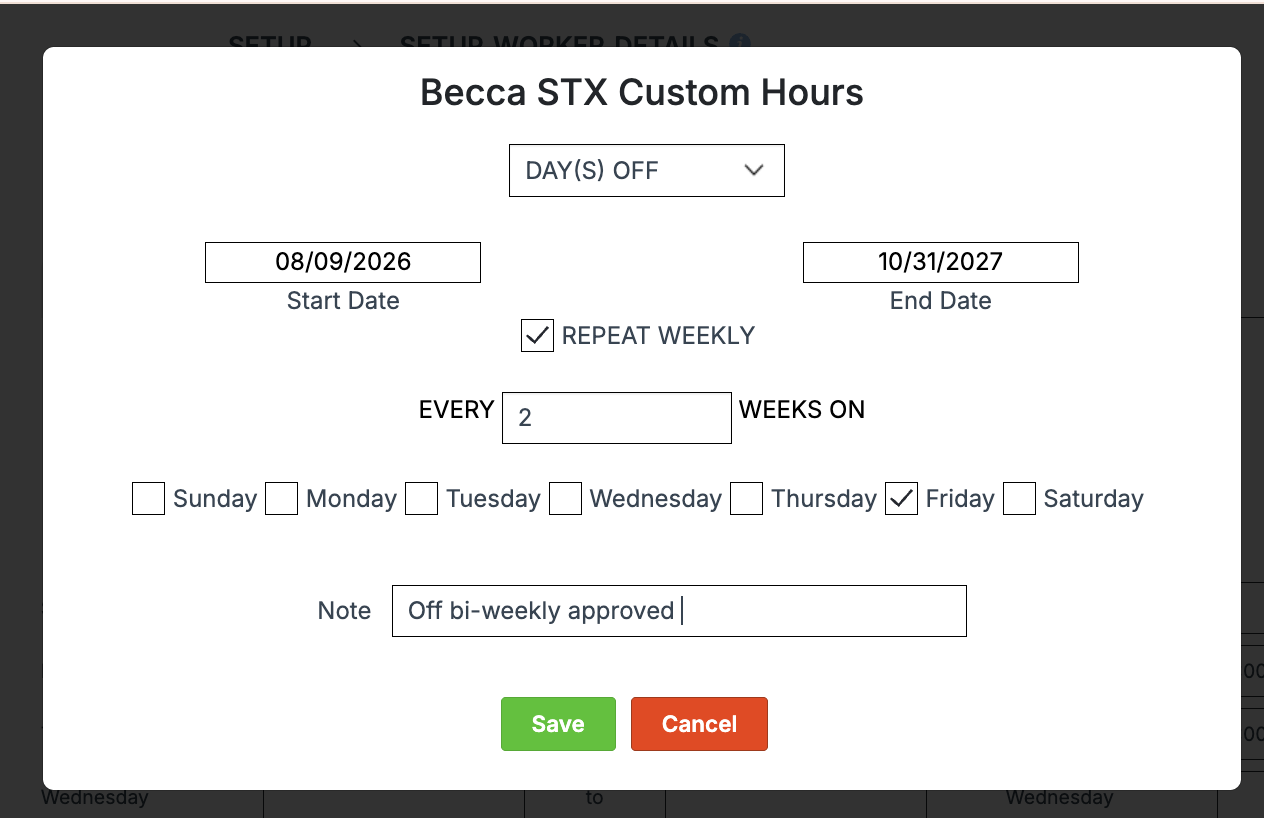The image size is (1264, 818).
Task: Tick the Wednesday checkbox
Action: click(x=565, y=498)
